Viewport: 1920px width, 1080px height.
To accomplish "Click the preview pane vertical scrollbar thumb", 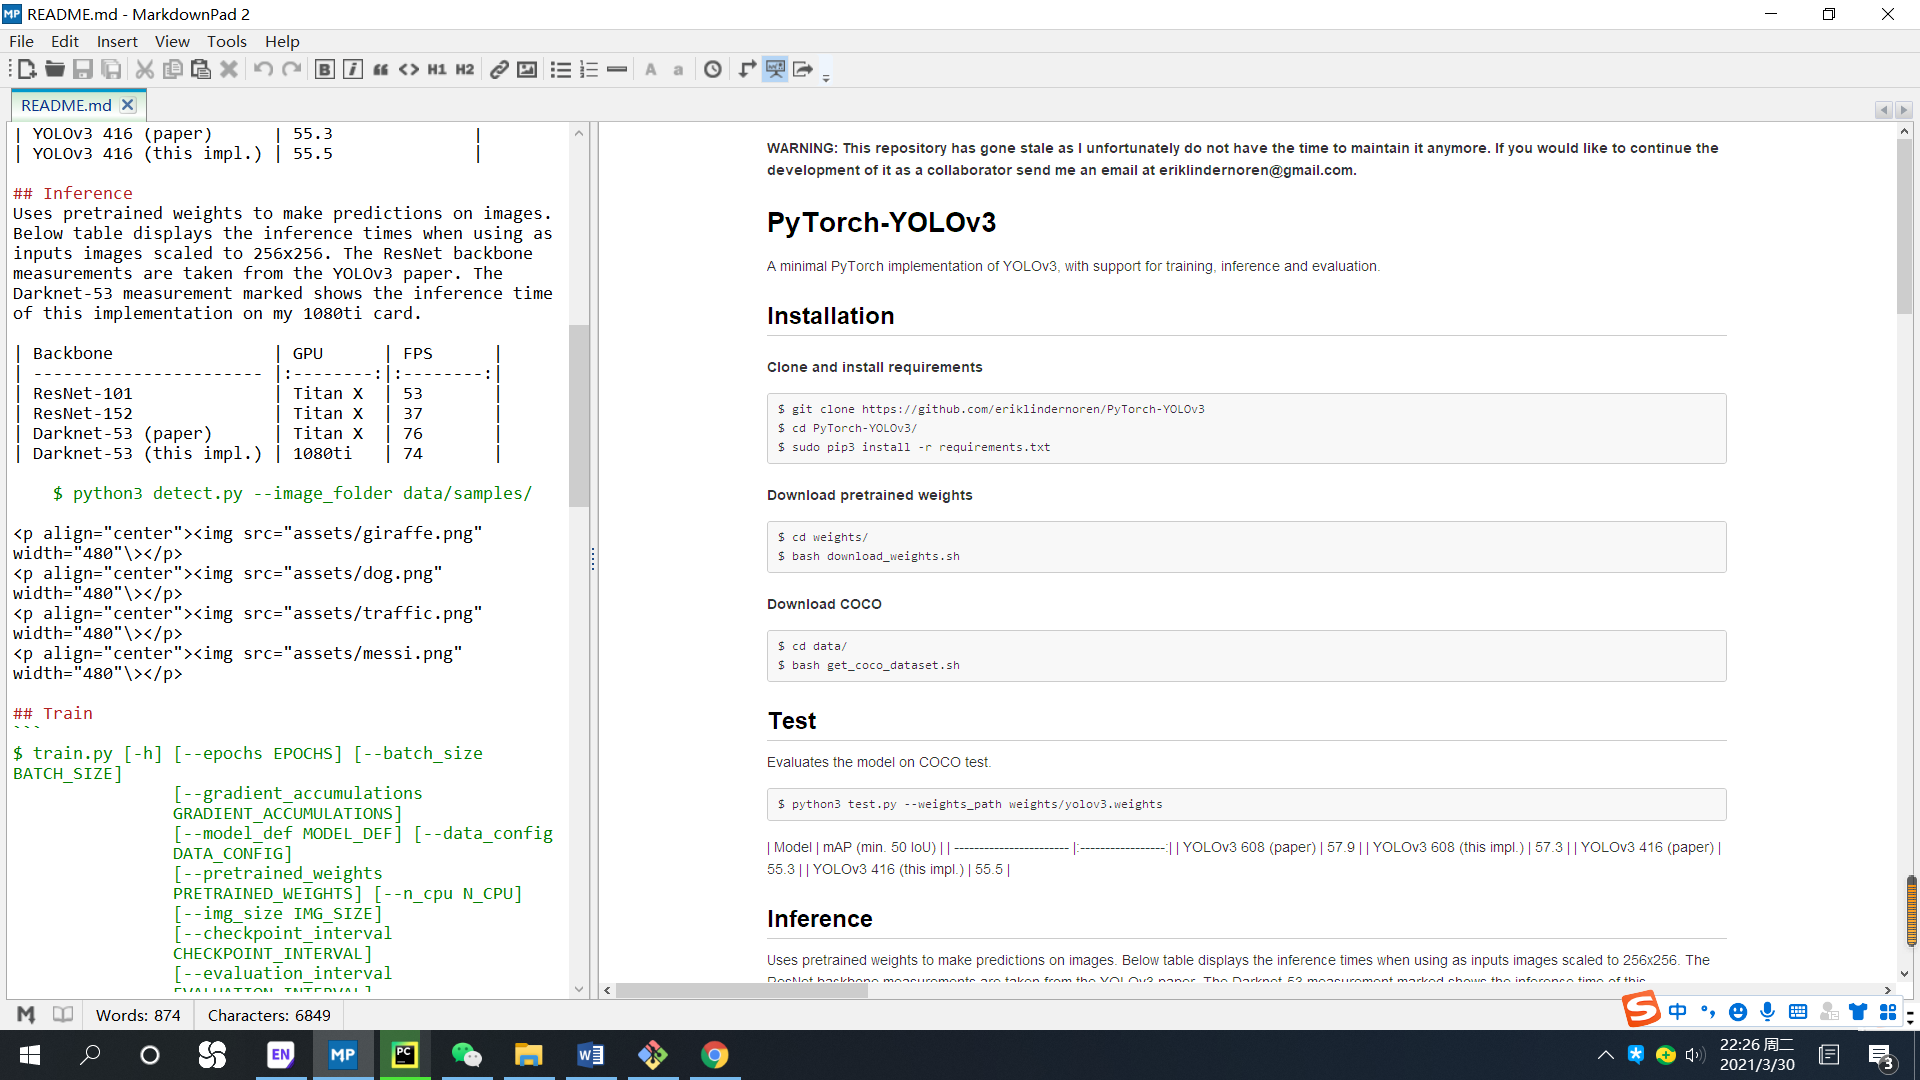I will (1904, 227).
